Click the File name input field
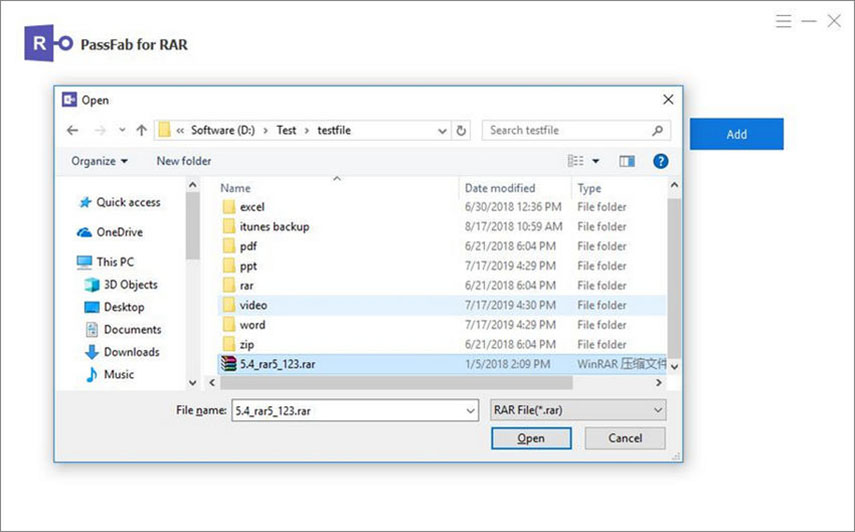The height and width of the screenshot is (532, 855). [355, 410]
